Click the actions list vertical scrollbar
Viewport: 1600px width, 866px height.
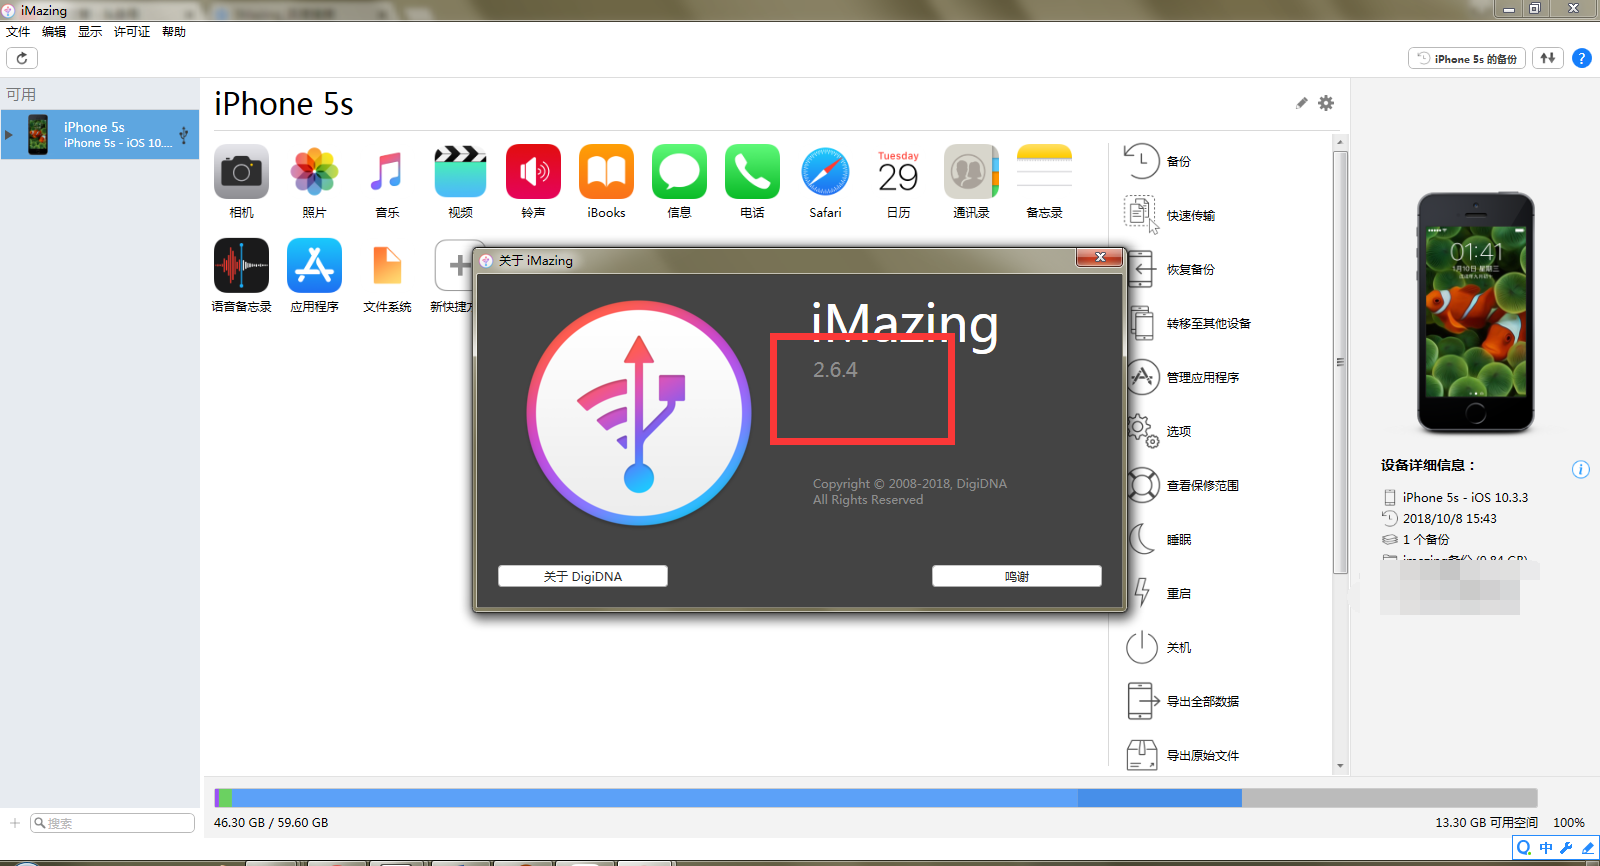pyautogui.click(x=1340, y=362)
